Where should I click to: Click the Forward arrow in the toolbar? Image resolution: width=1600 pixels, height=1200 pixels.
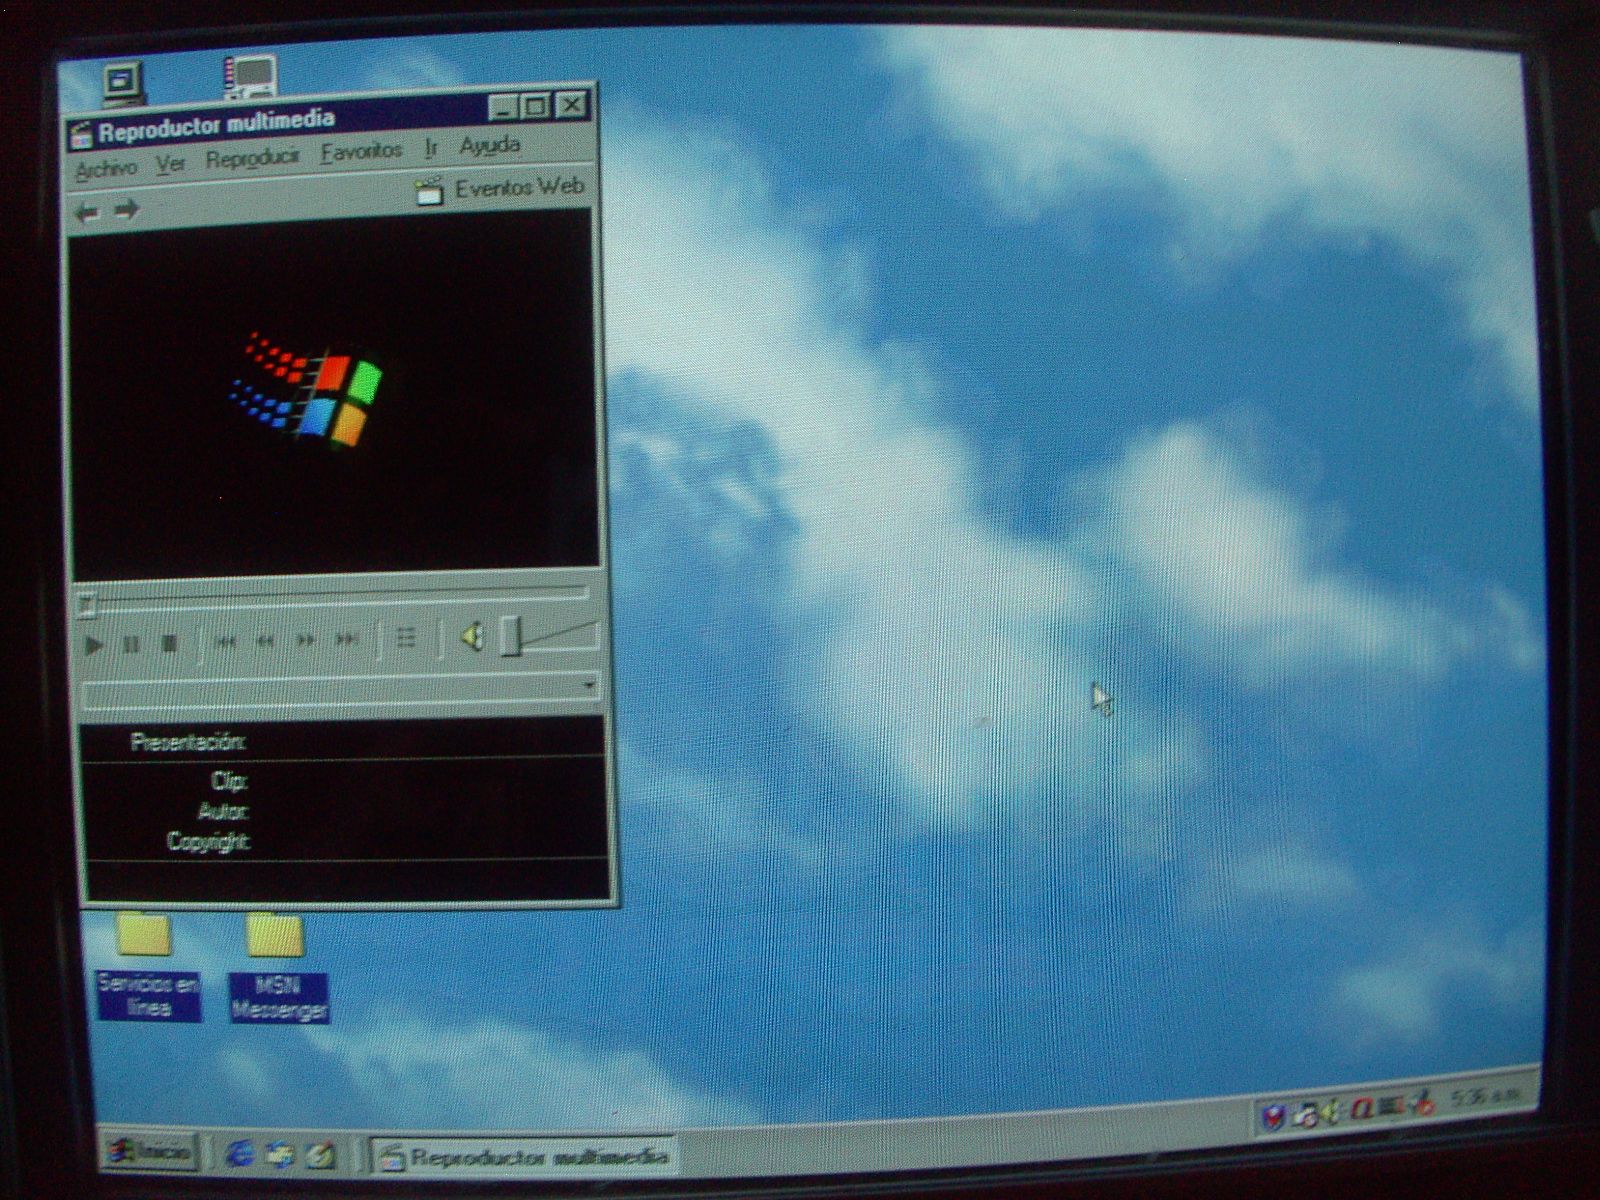[126, 210]
